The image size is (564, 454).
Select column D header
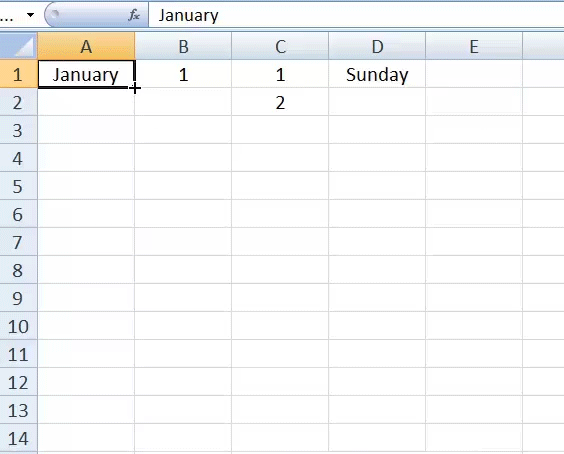[377, 46]
